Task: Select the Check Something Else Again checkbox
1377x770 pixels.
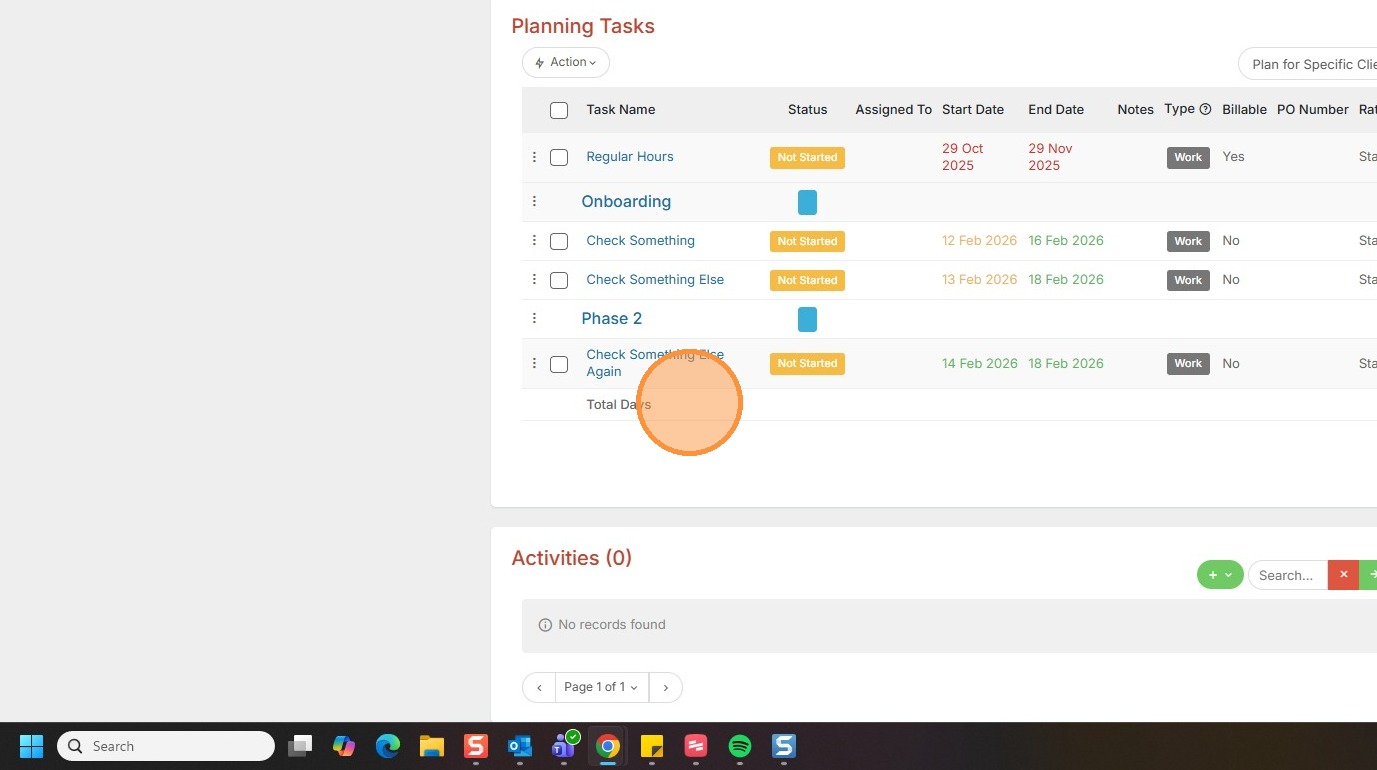Action: (x=559, y=364)
